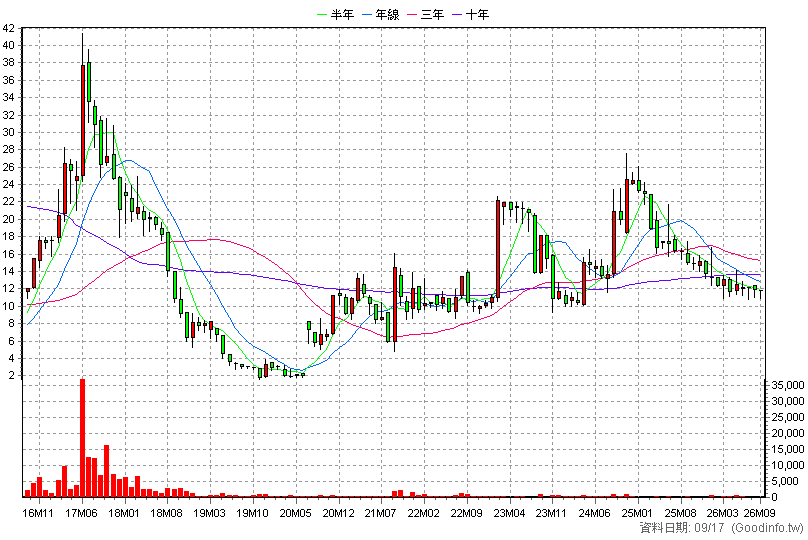Click the 18M01 date axis label
Viewport: 808px width, 540px height.
point(124,513)
